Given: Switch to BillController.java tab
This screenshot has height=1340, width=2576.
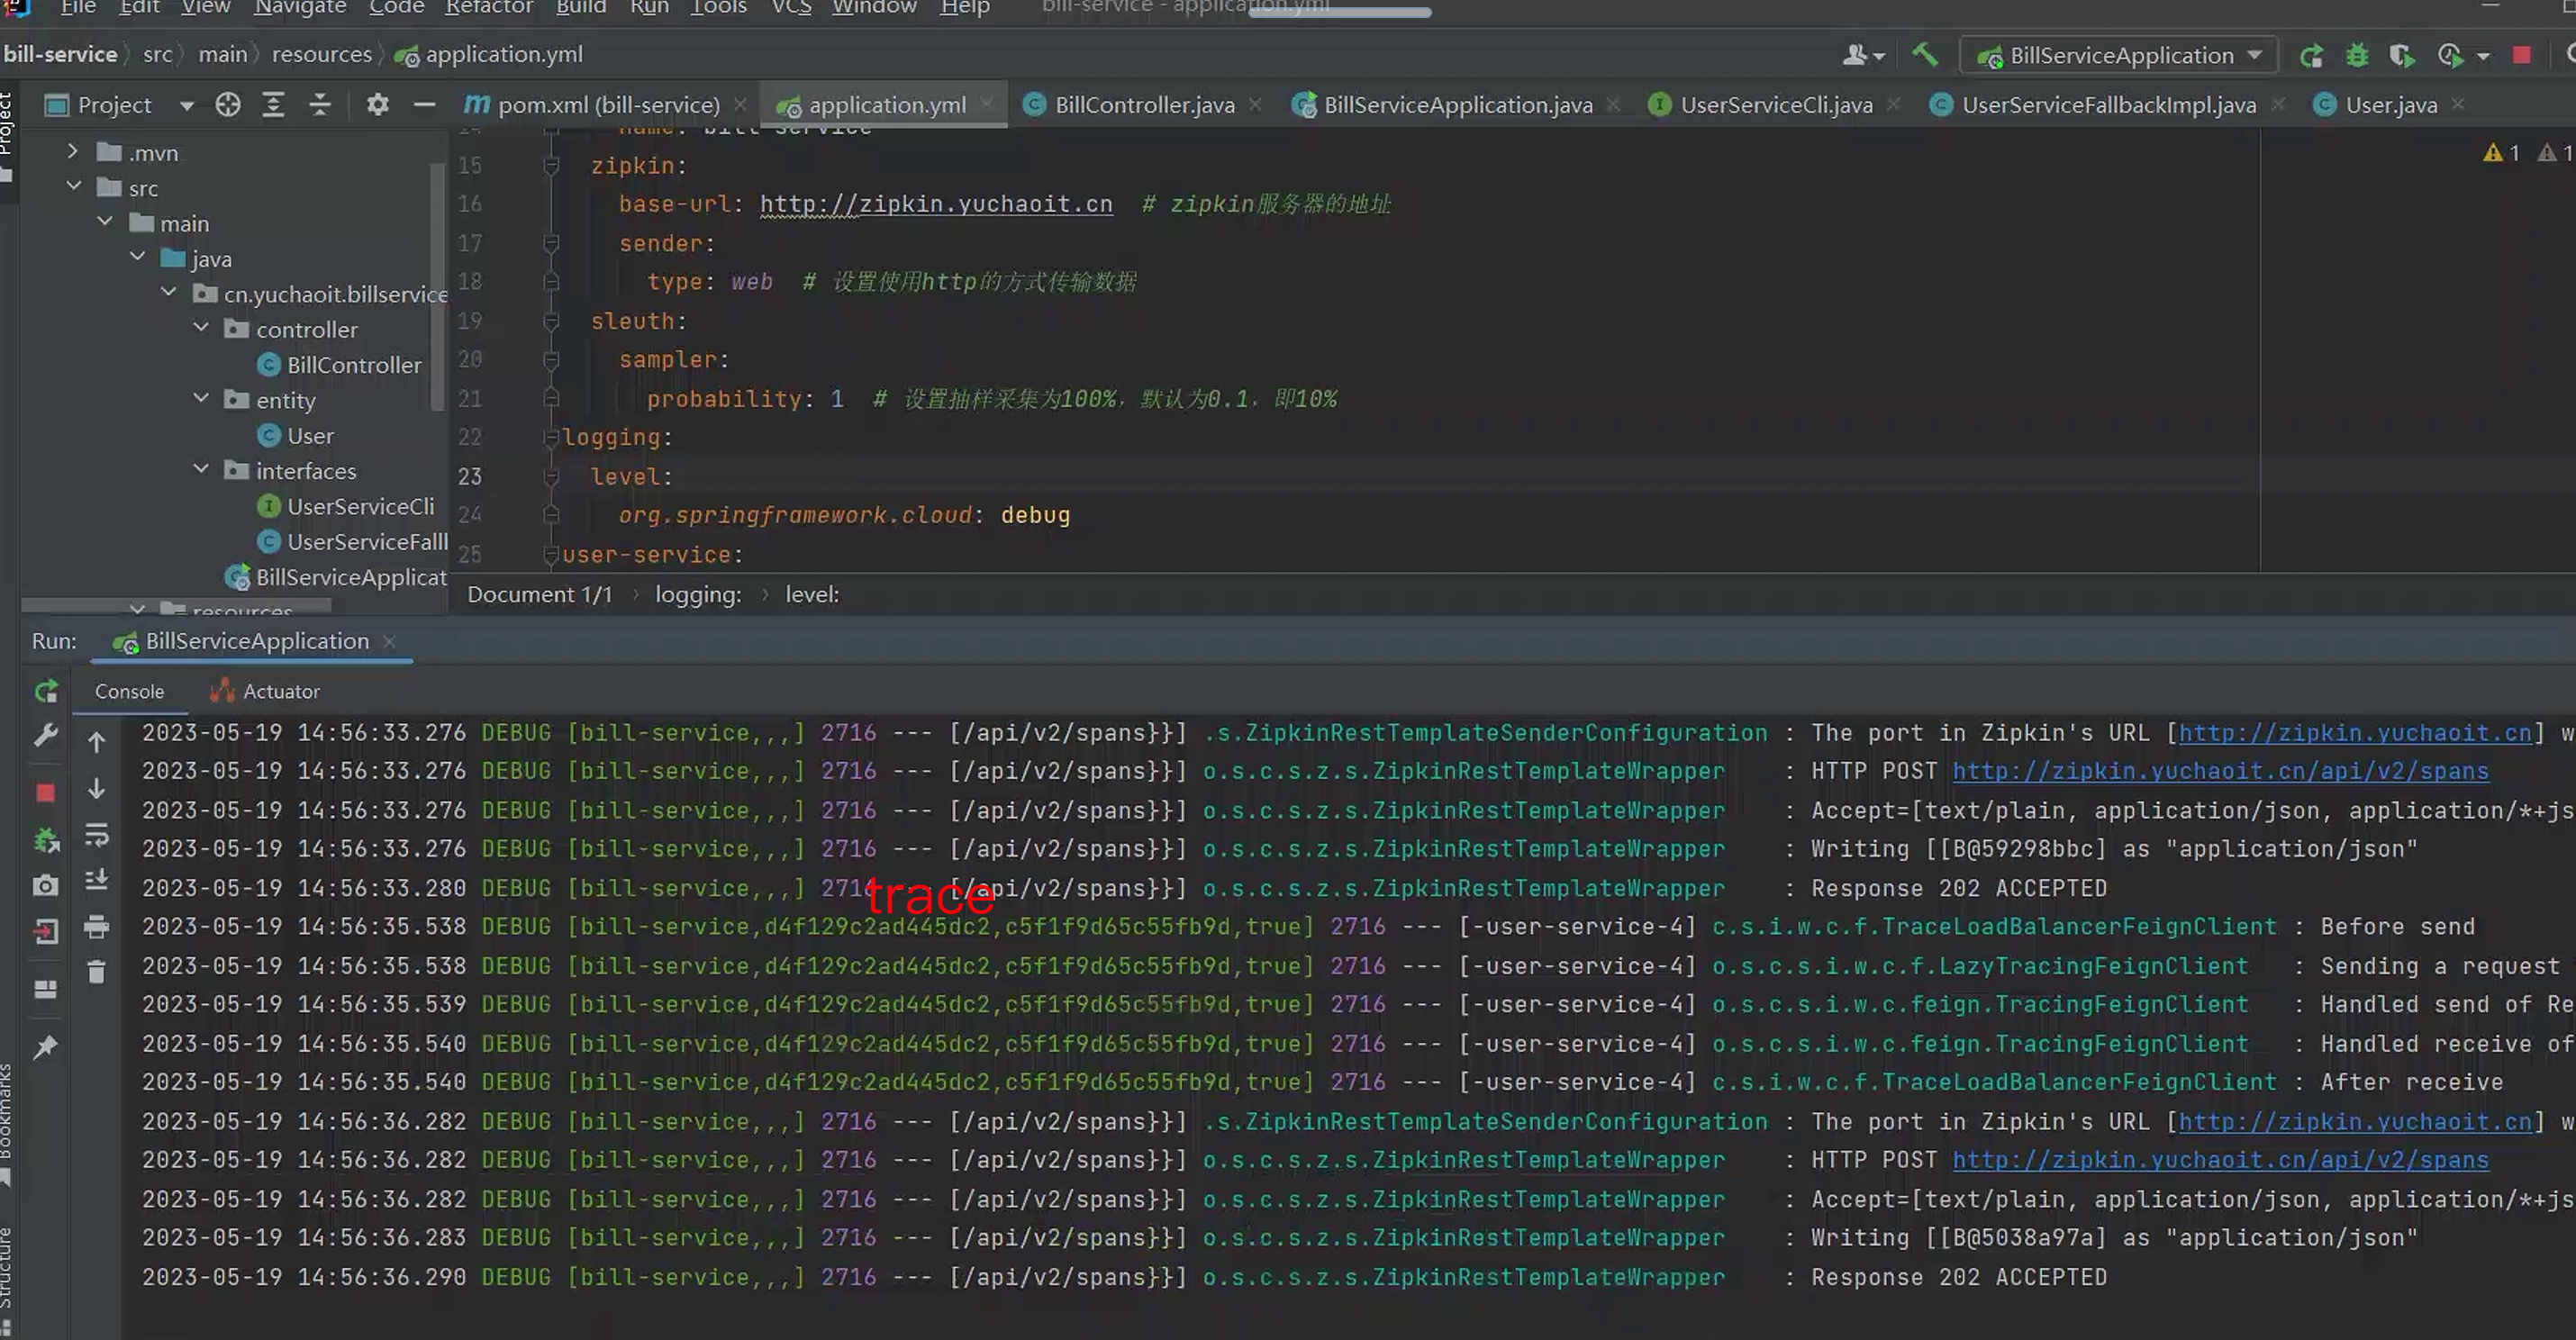Looking at the screenshot, I should [1143, 105].
